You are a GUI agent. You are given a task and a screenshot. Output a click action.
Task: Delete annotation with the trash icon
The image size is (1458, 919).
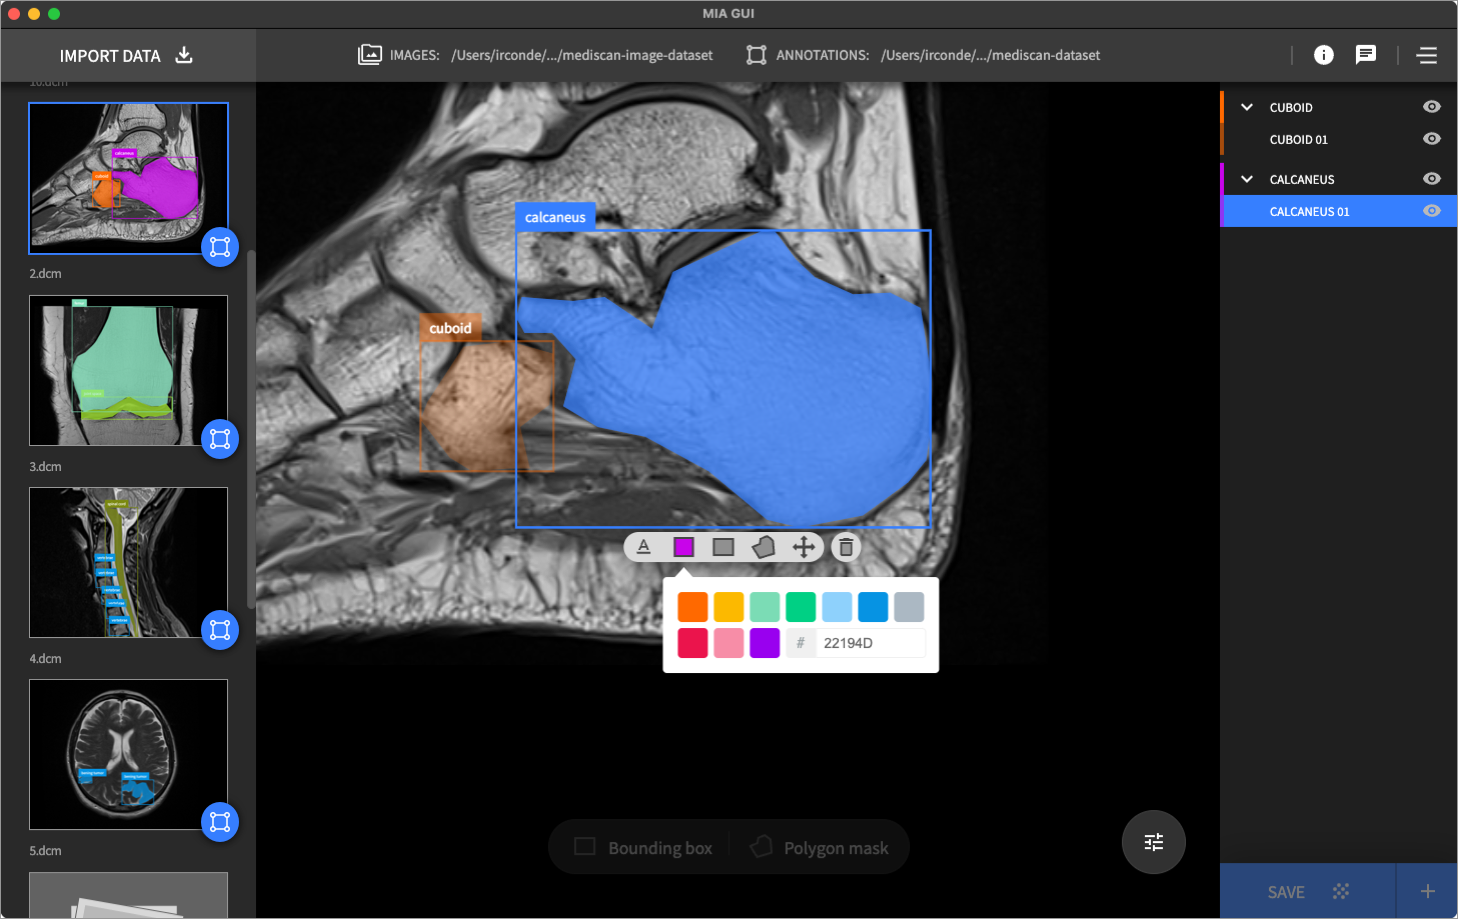point(846,547)
